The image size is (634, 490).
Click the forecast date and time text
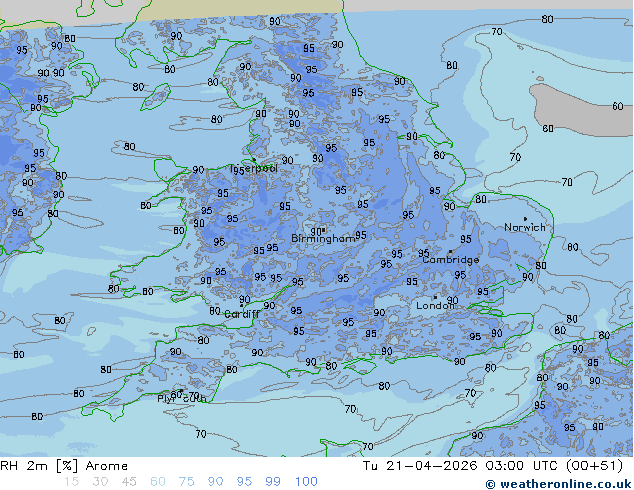click(493, 466)
